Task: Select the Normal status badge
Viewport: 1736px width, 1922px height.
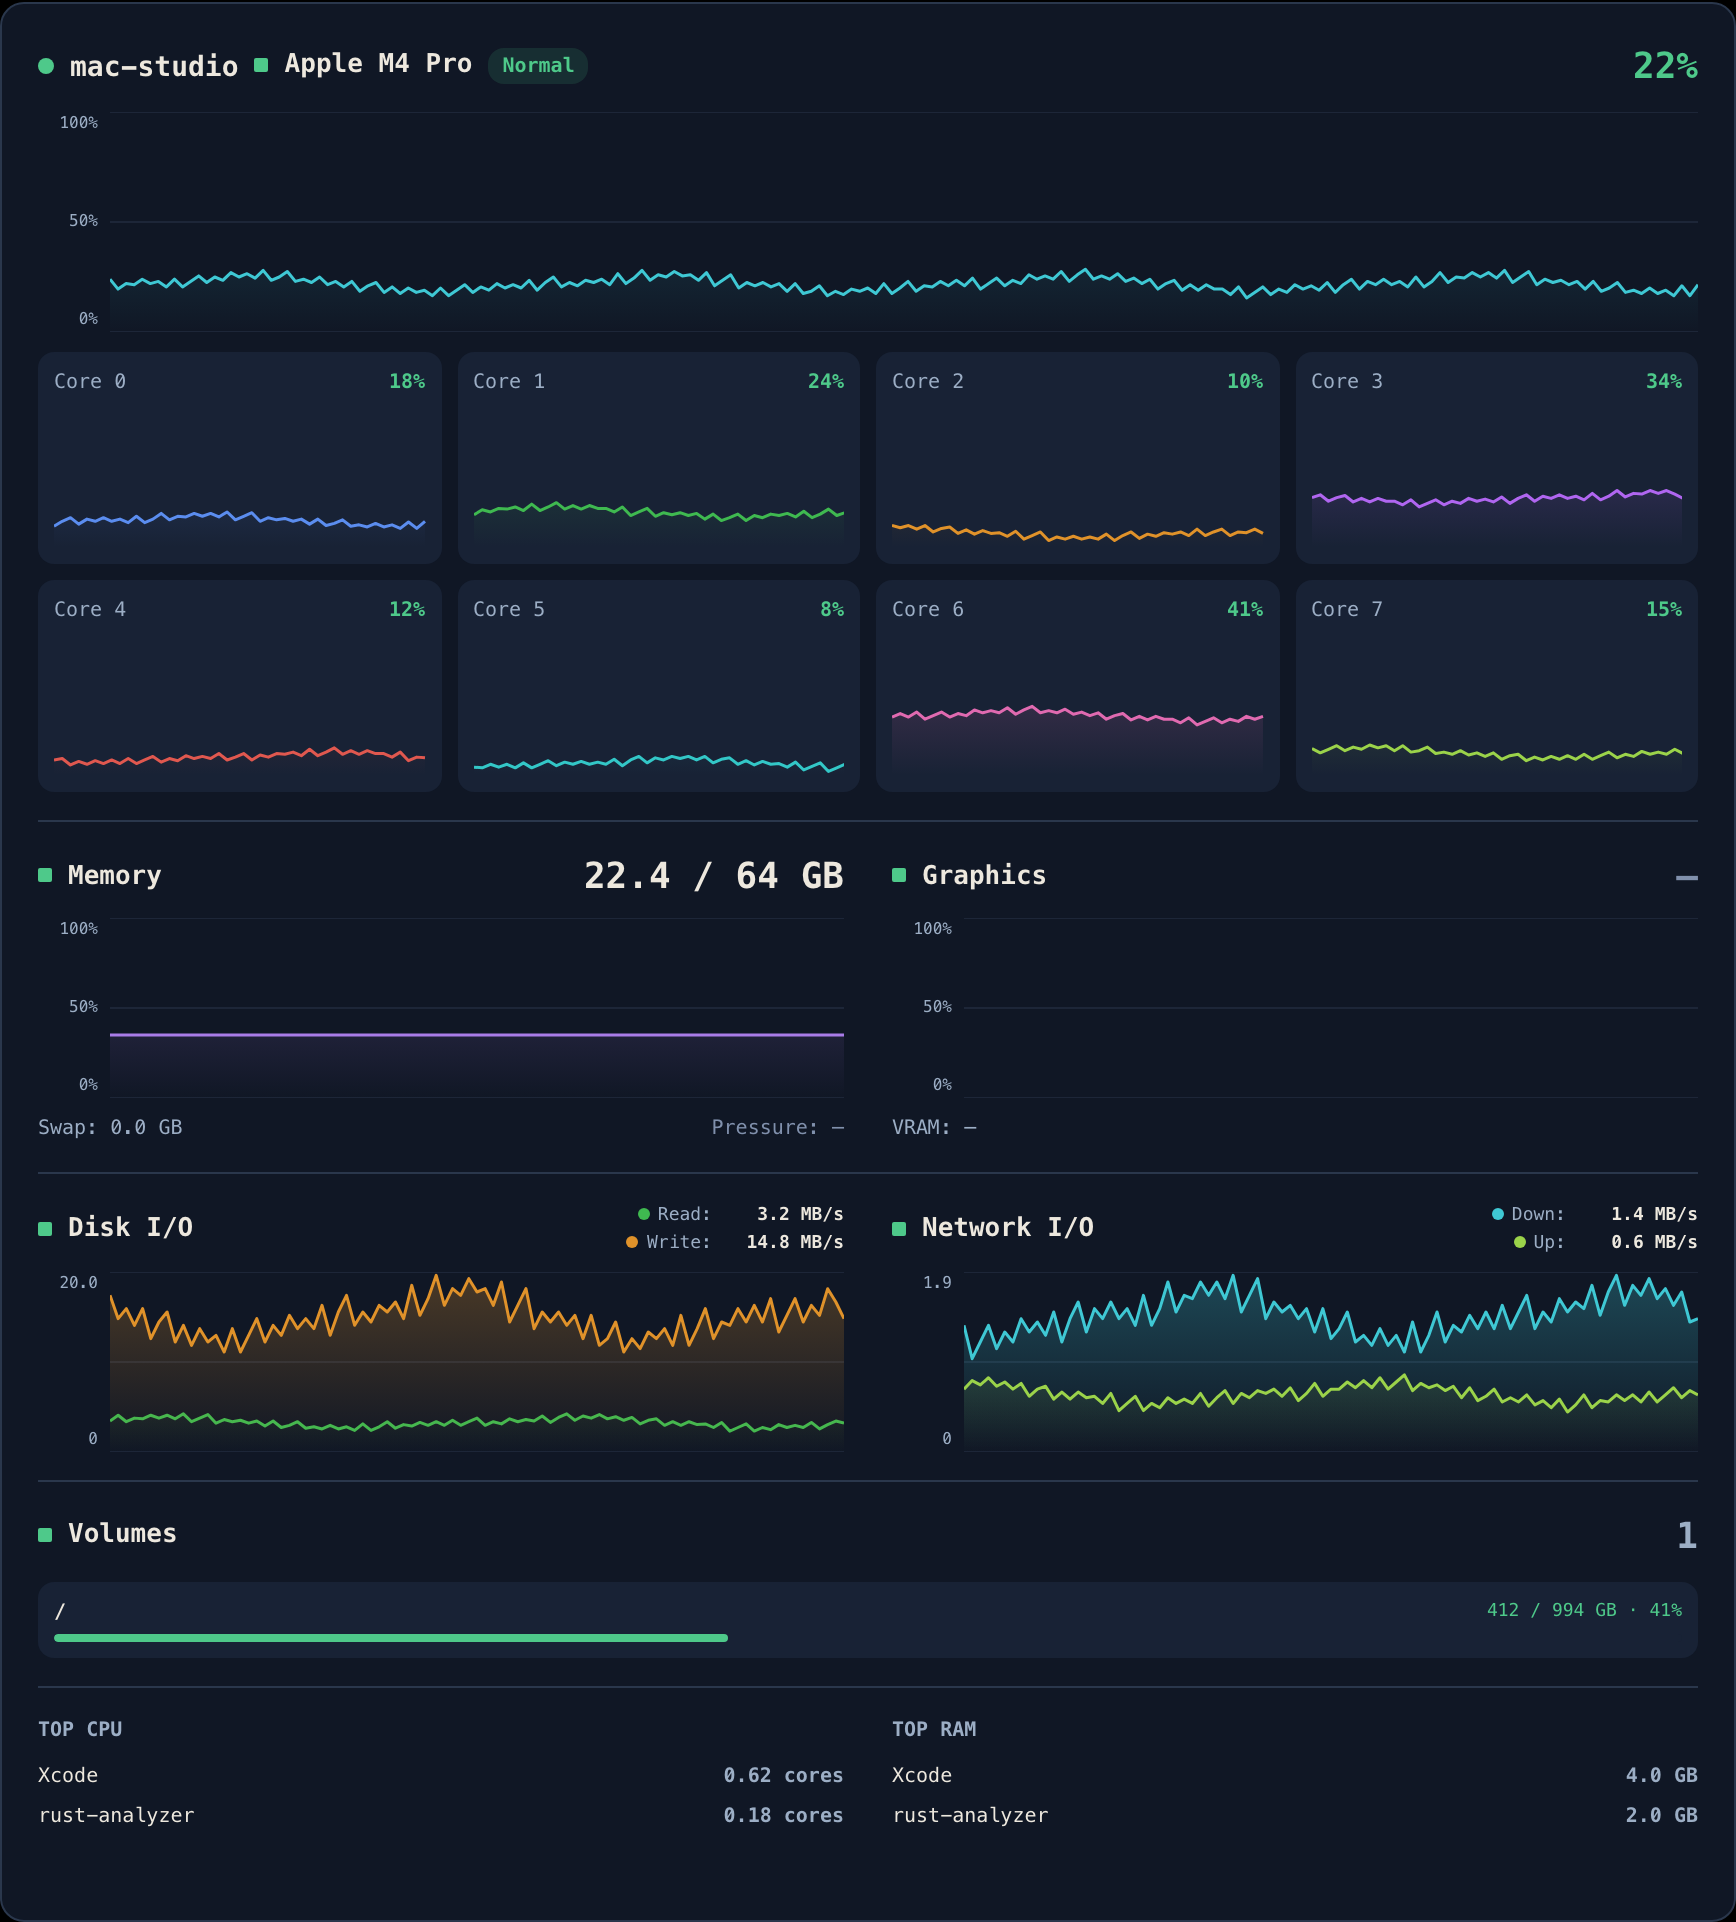Action: click(x=538, y=65)
